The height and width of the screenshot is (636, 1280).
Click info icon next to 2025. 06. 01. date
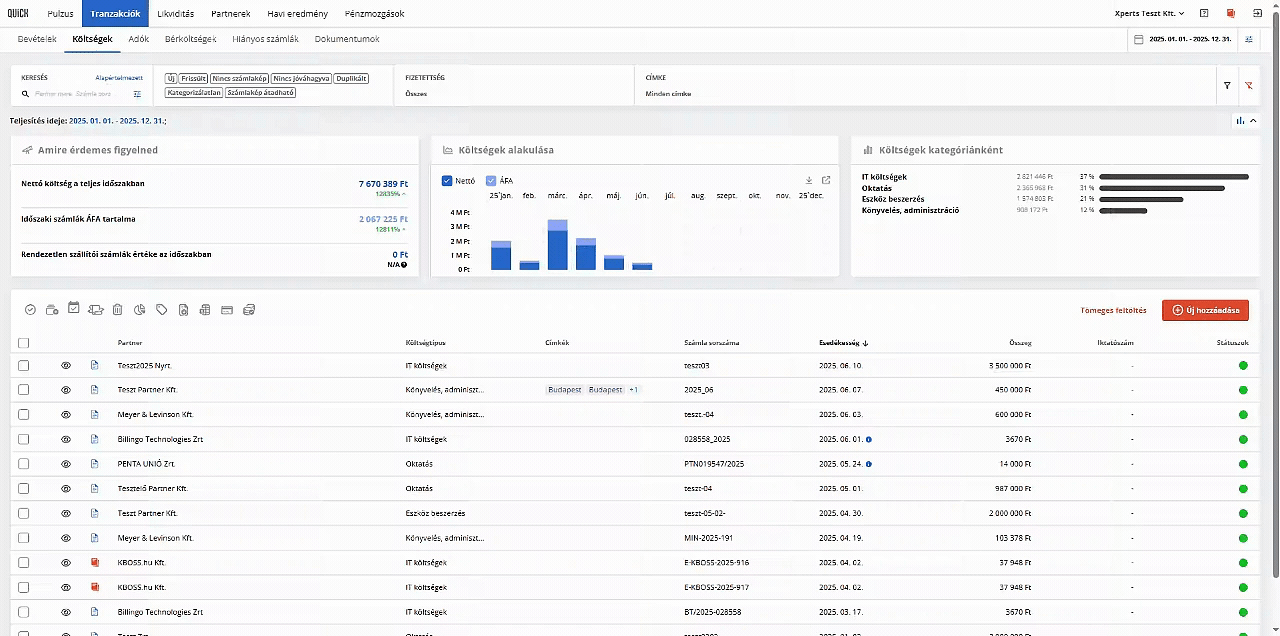[868, 440]
